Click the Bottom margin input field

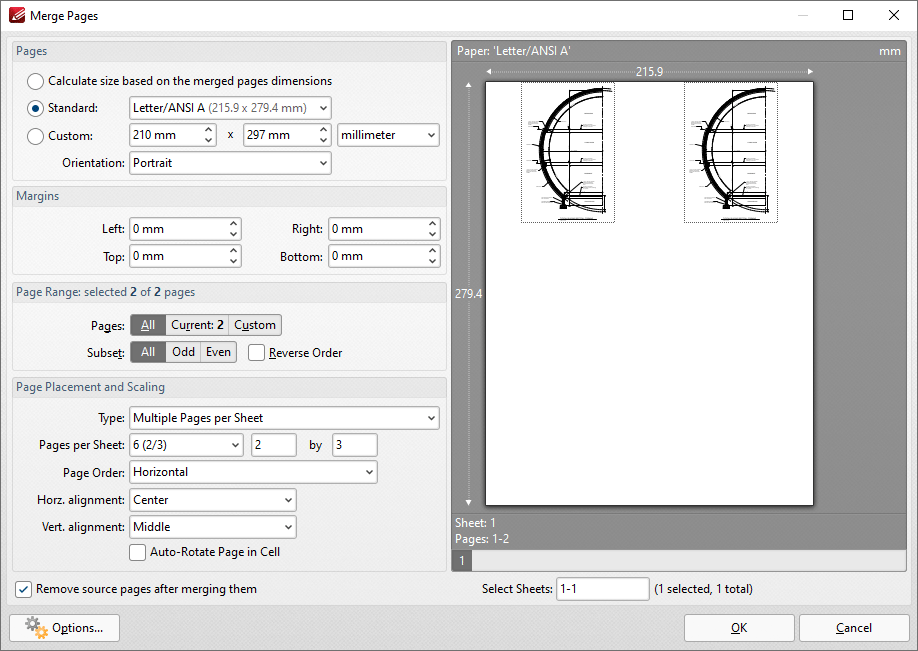(378, 256)
